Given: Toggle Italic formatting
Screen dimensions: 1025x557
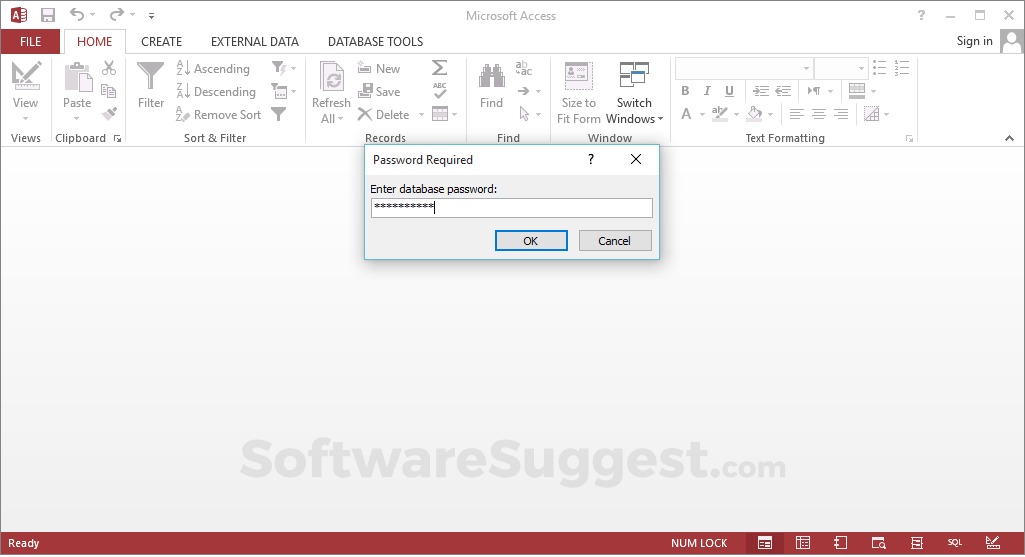Looking at the screenshot, I should click(x=707, y=91).
